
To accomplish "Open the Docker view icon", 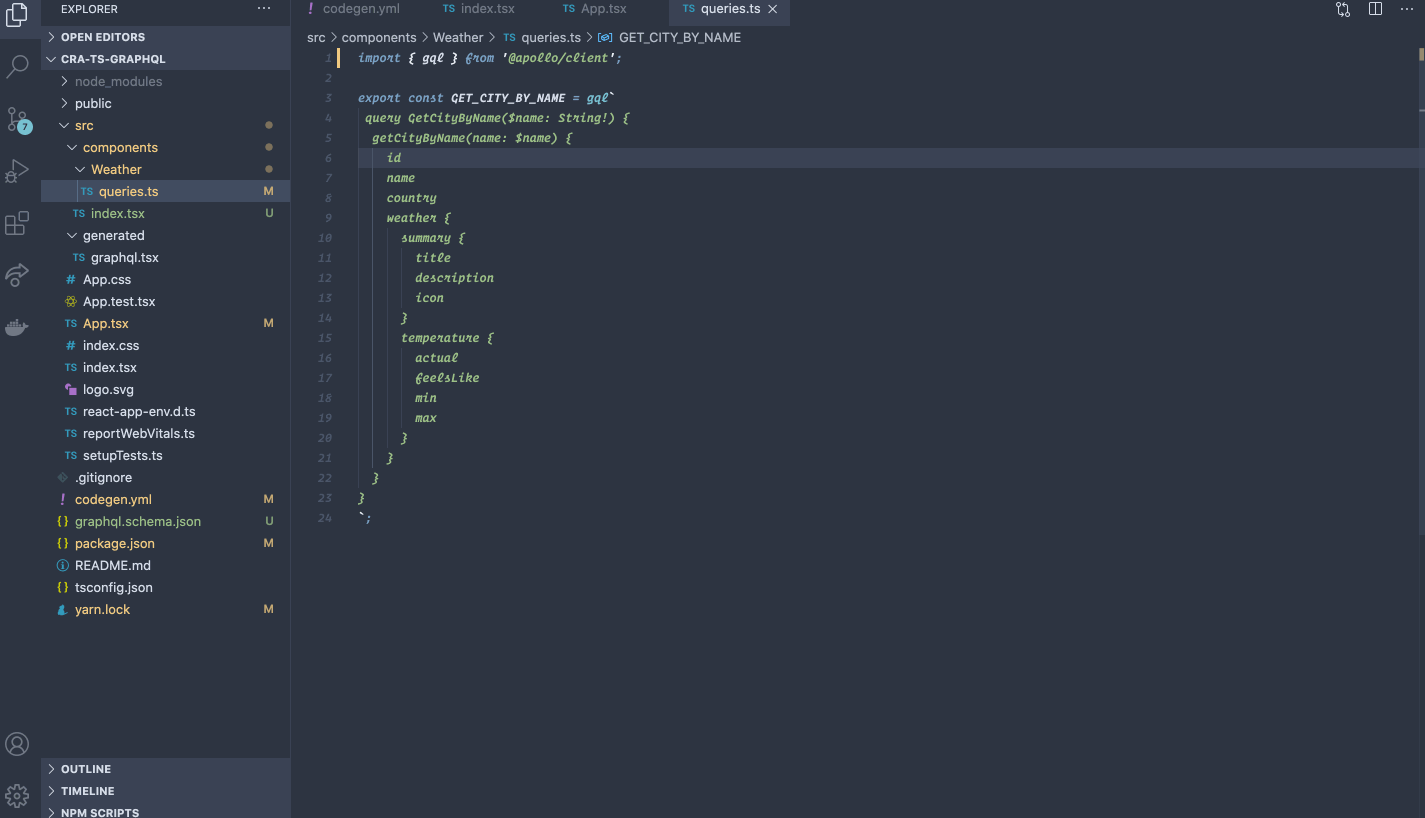I will 17,327.
